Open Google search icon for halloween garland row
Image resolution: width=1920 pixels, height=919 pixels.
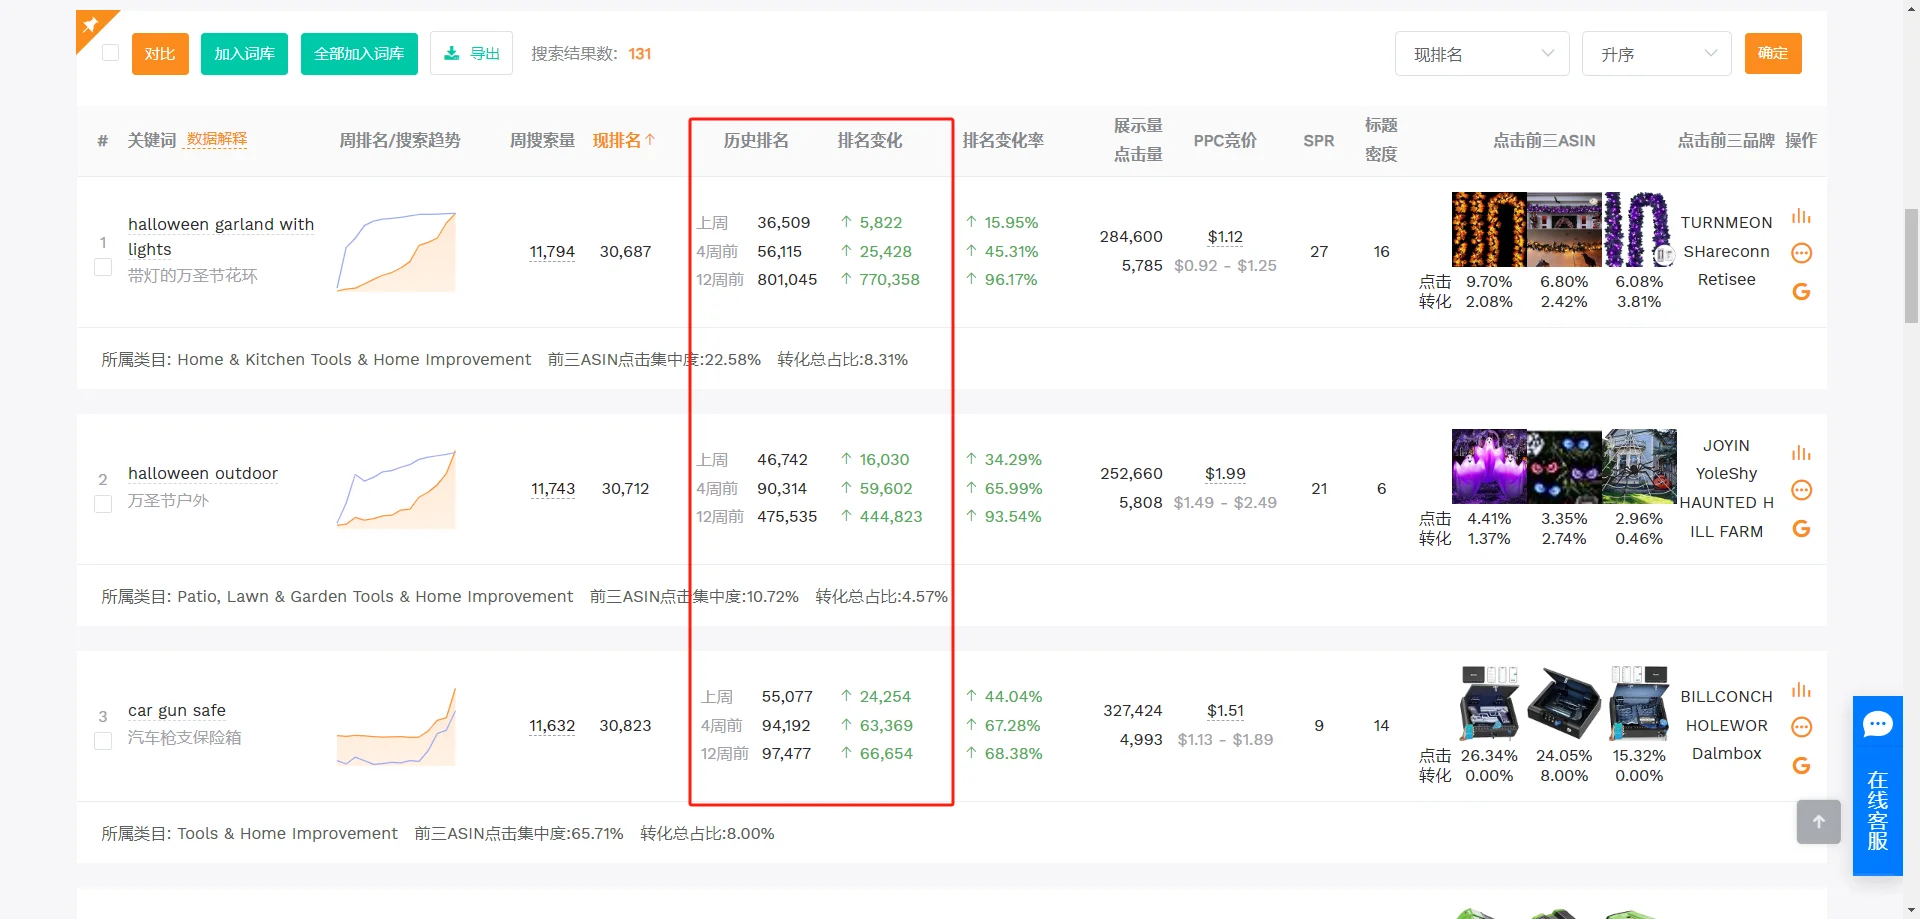(x=1801, y=292)
